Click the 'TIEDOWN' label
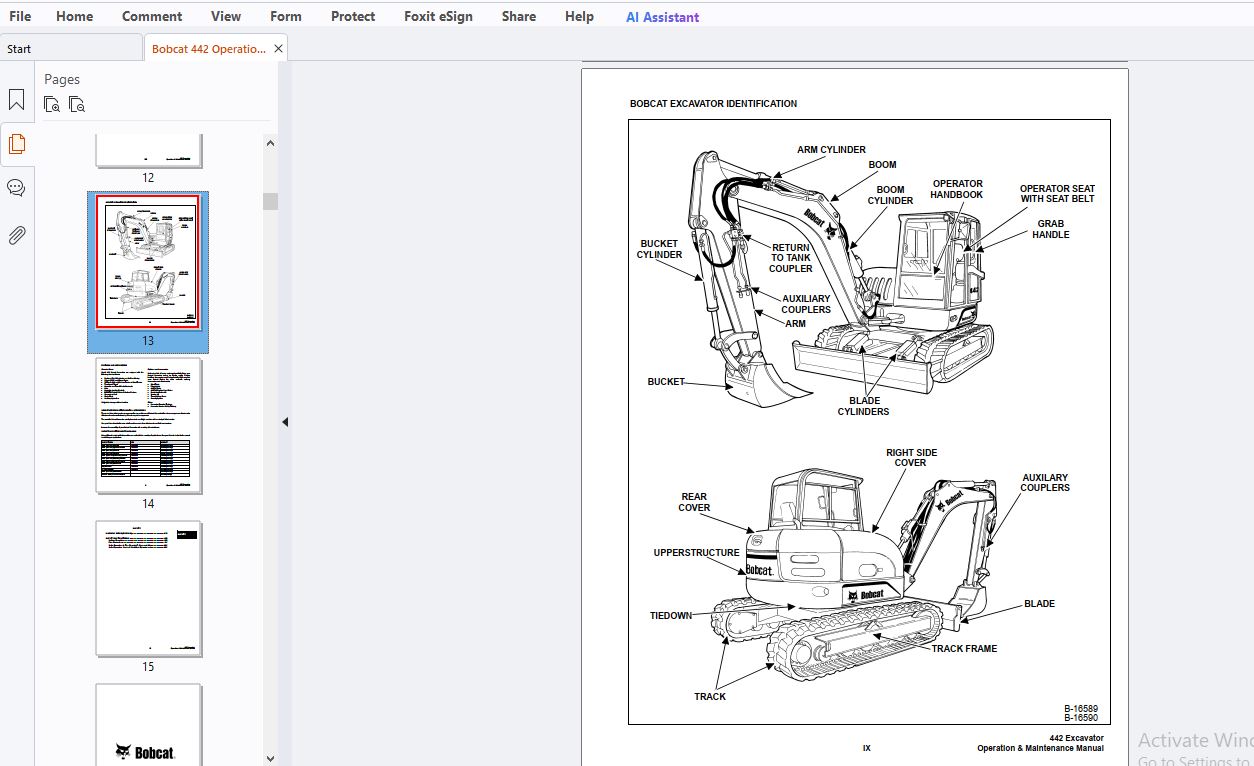This screenshot has height=766, width=1254. point(671,616)
